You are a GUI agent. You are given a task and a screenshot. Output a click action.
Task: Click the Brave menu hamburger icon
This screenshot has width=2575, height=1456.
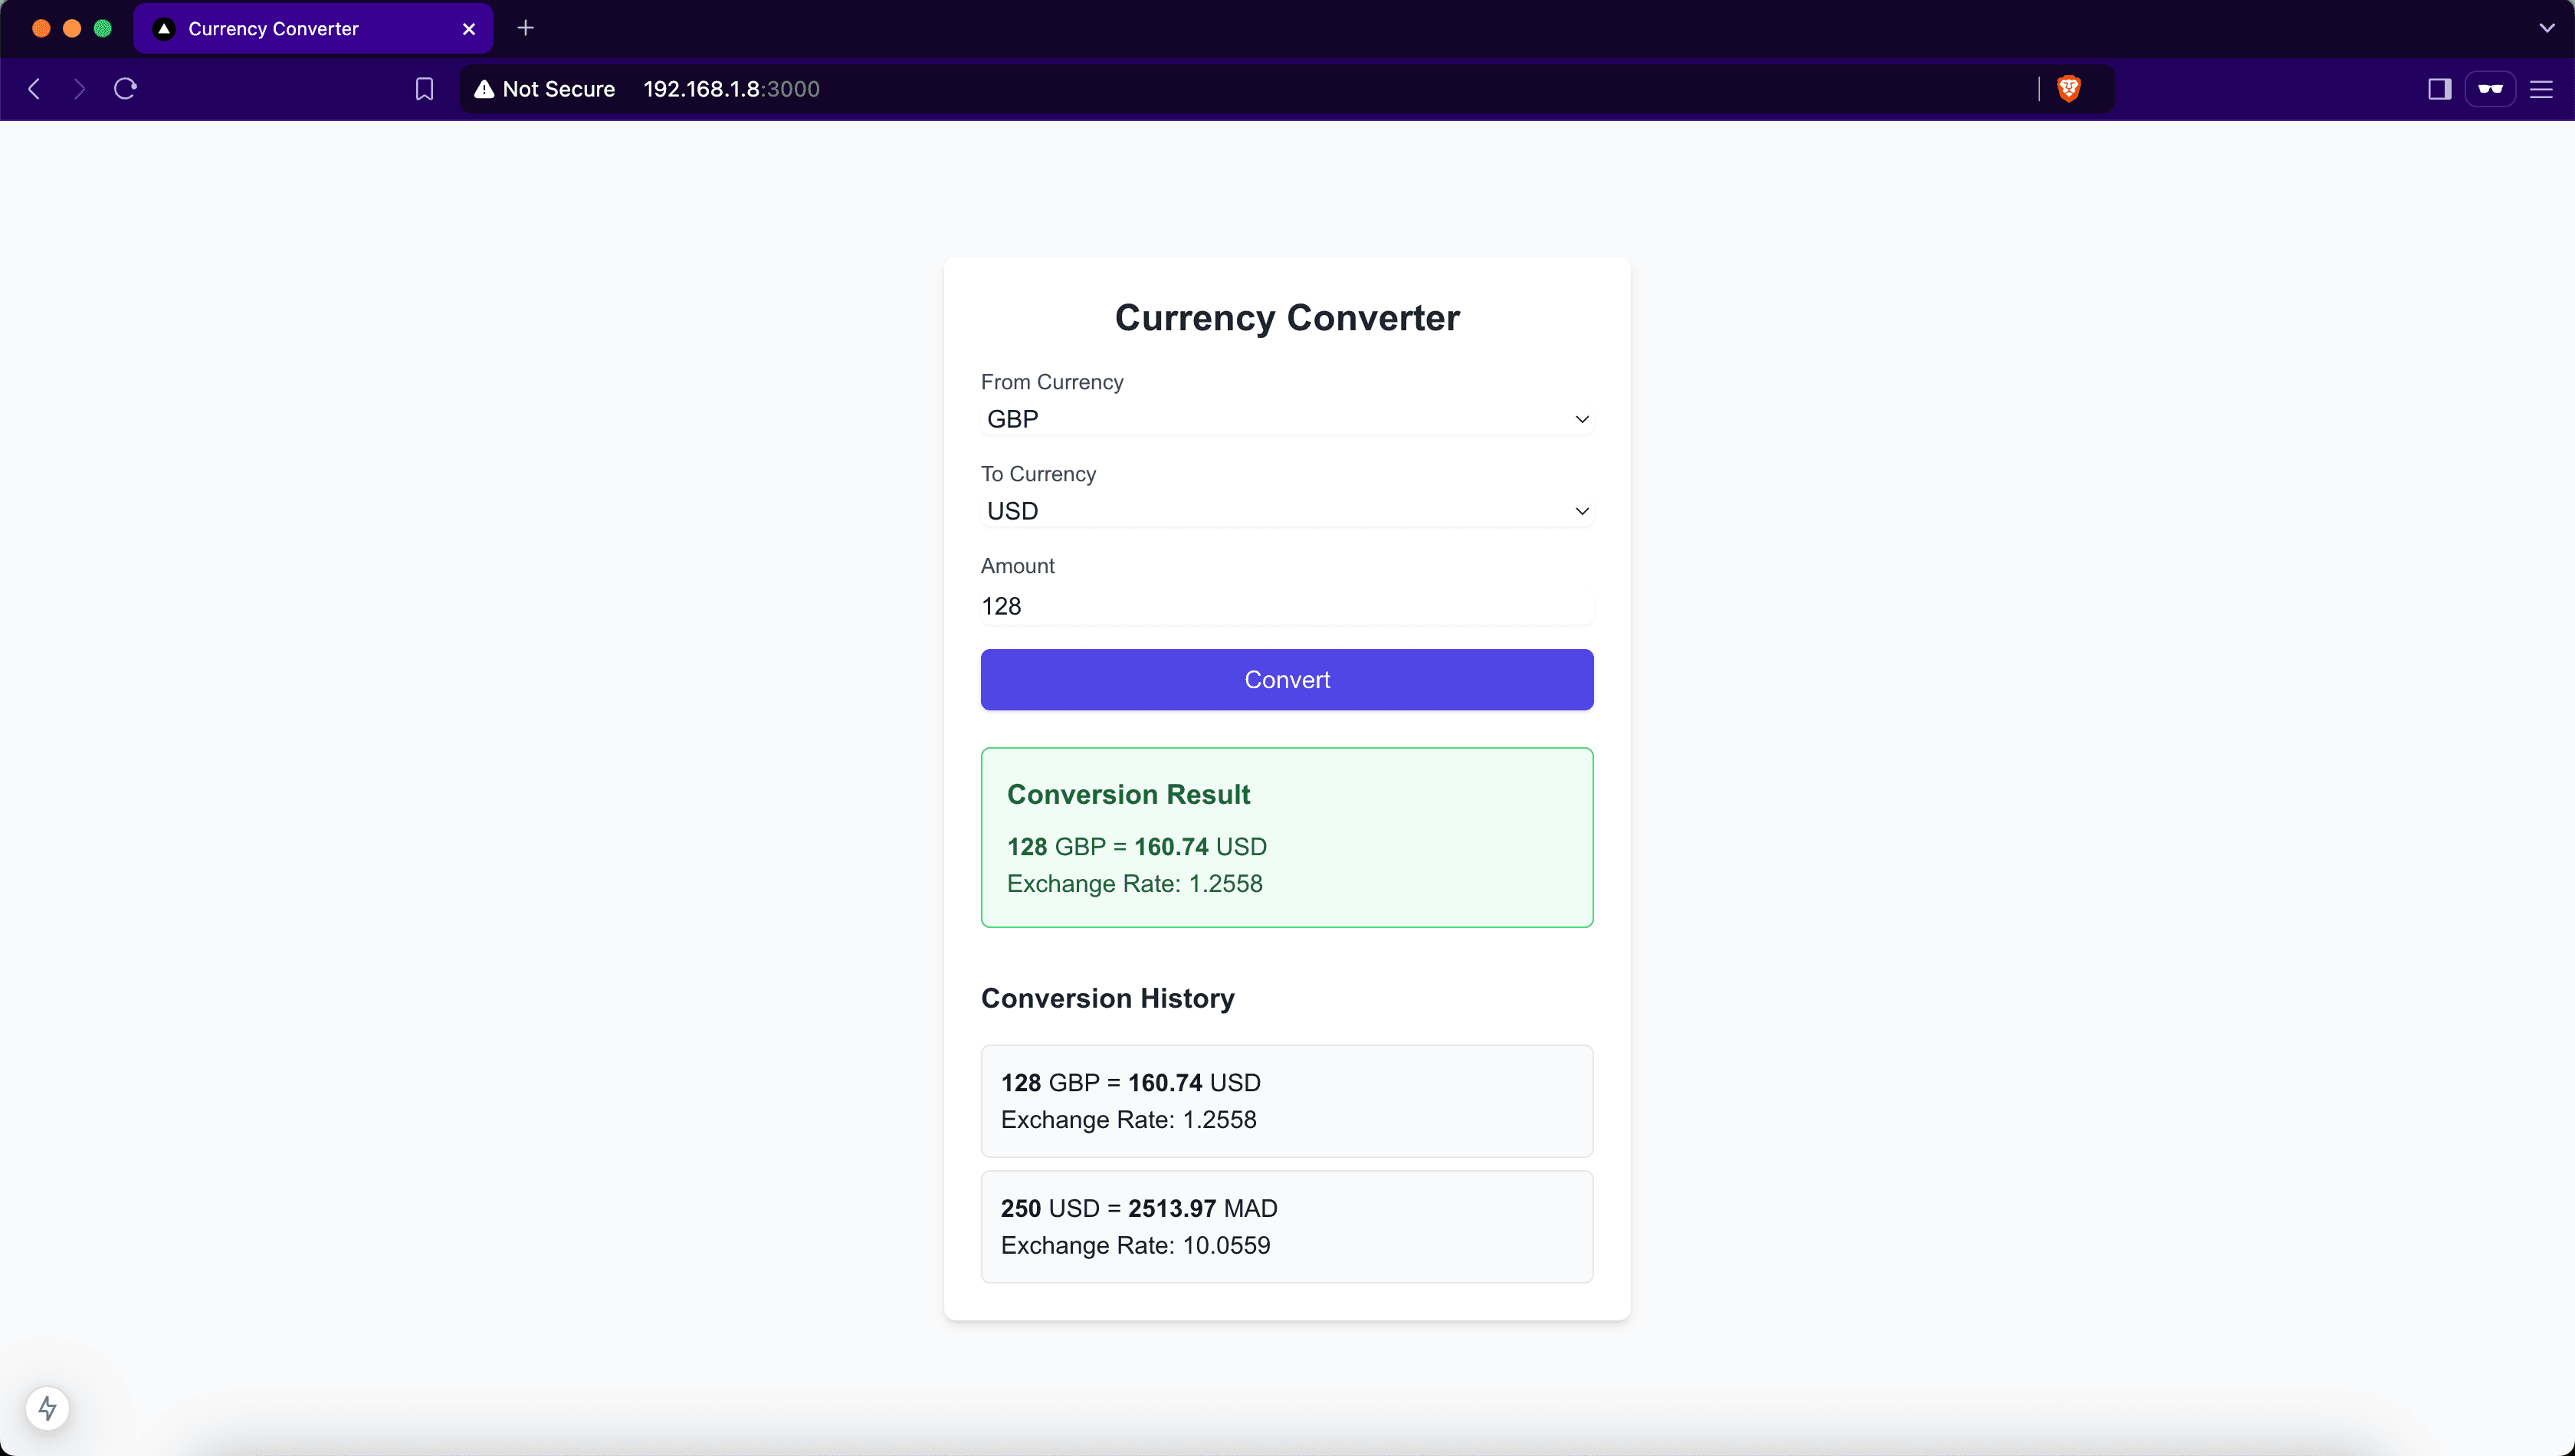(2541, 88)
